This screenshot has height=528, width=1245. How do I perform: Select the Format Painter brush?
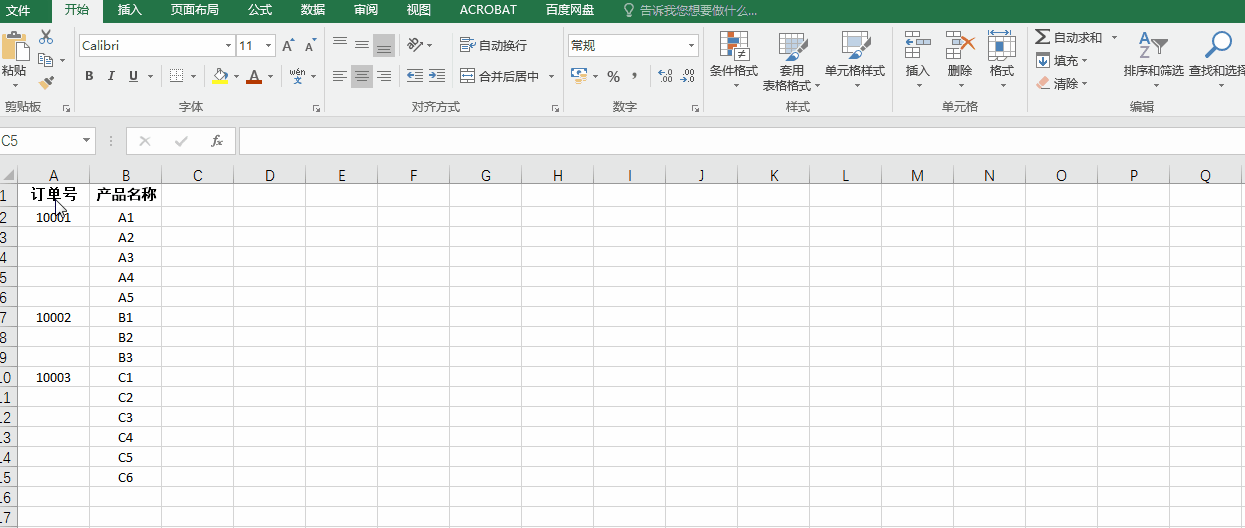click(46, 83)
